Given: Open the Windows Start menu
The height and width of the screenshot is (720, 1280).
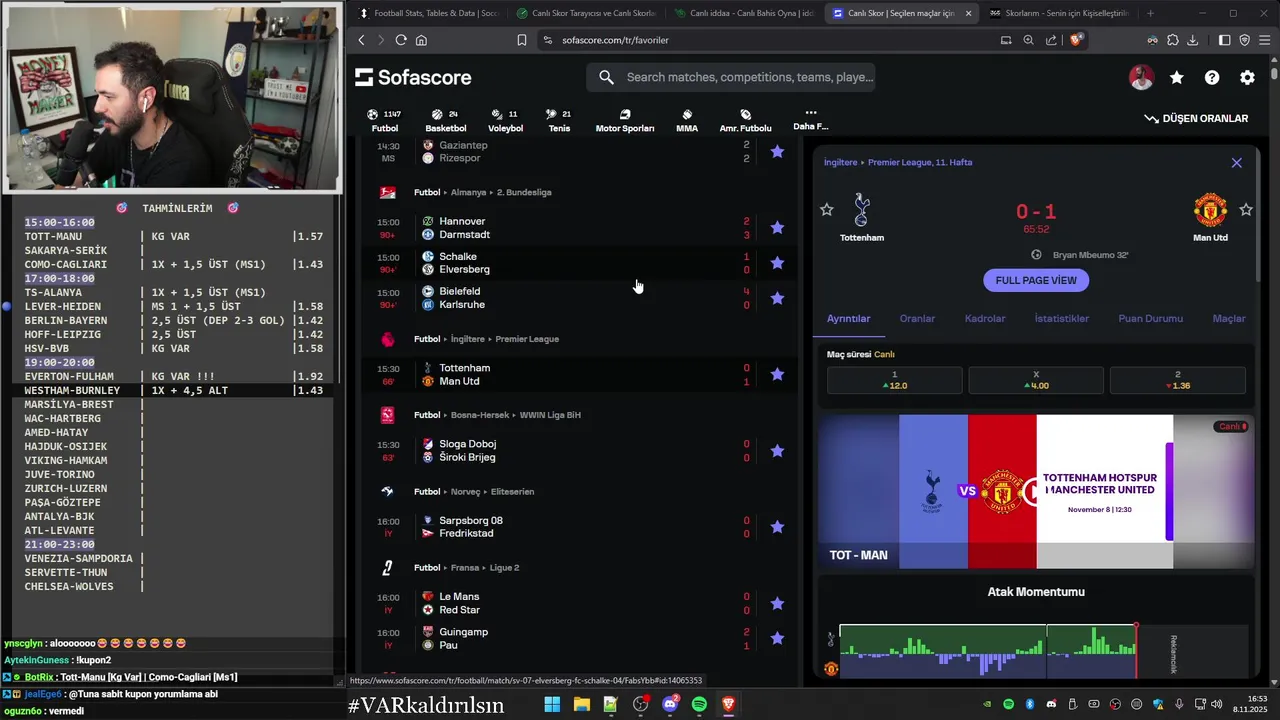Looking at the screenshot, I should pyautogui.click(x=552, y=705).
